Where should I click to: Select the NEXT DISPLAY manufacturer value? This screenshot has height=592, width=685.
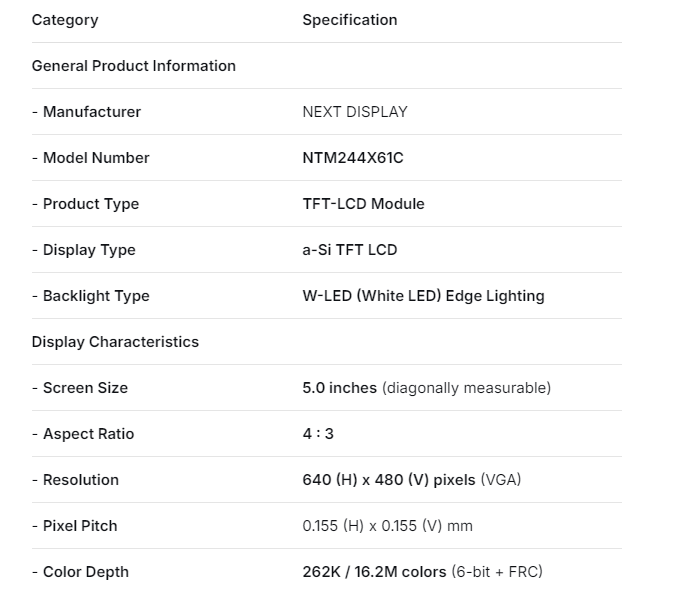355,112
